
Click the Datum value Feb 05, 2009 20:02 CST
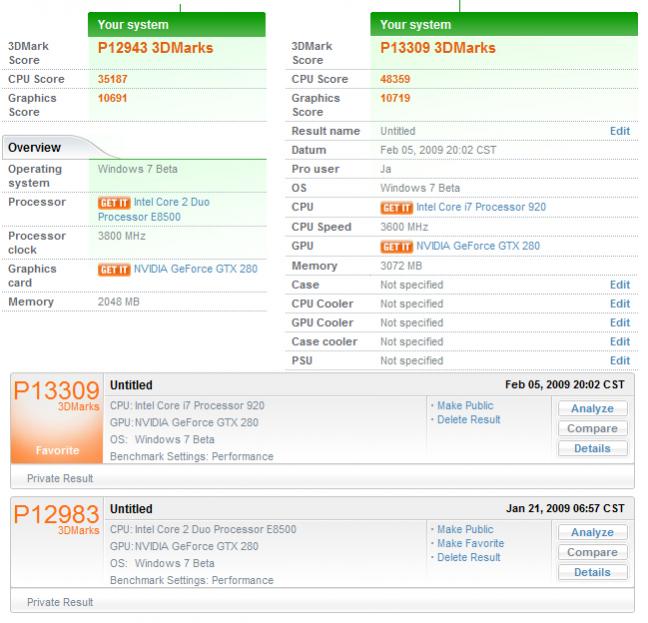coord(438,150)
